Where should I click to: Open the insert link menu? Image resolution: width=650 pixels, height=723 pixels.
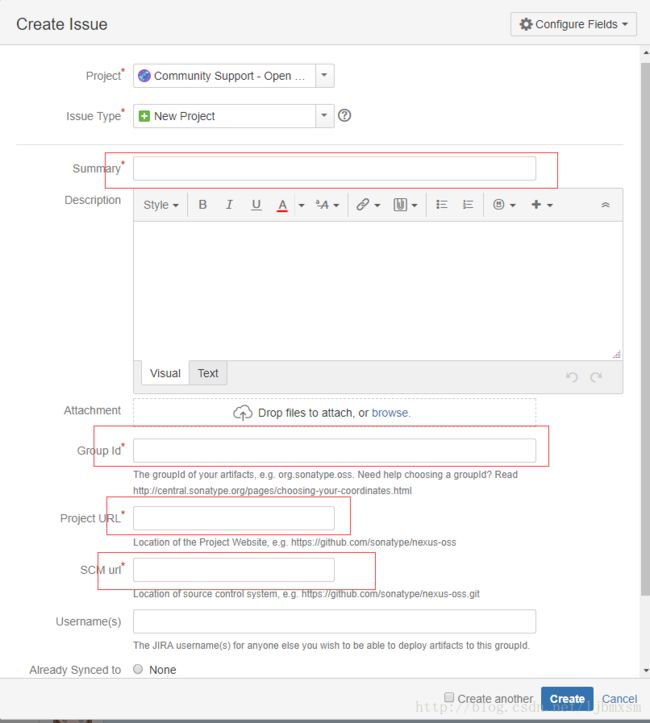click(x=368, y=205)
